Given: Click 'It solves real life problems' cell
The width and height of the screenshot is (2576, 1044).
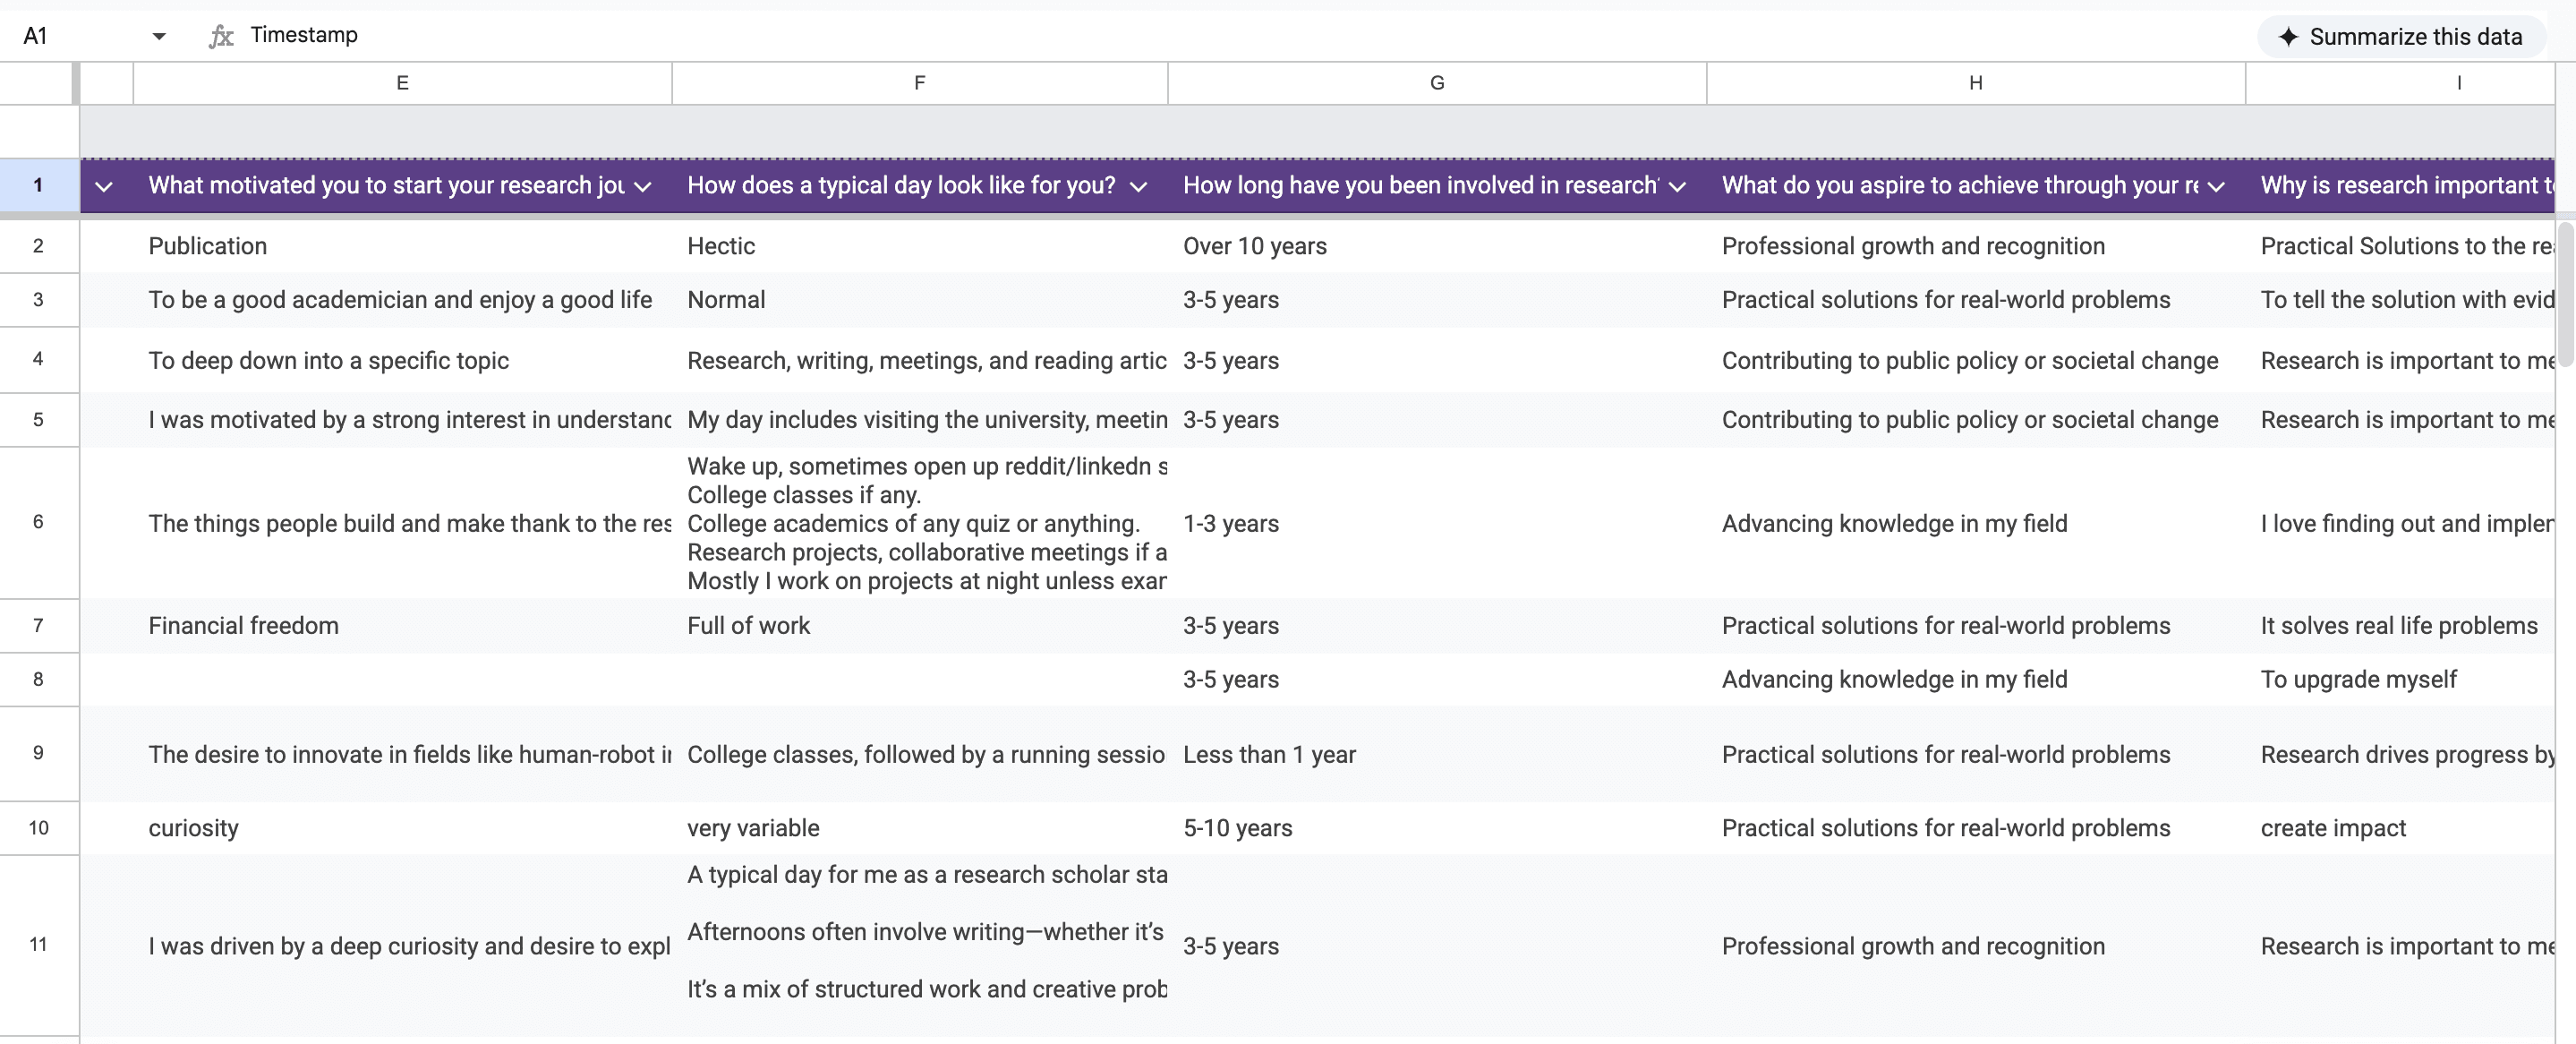Looking at the screenshot, I should point(2400,626).
